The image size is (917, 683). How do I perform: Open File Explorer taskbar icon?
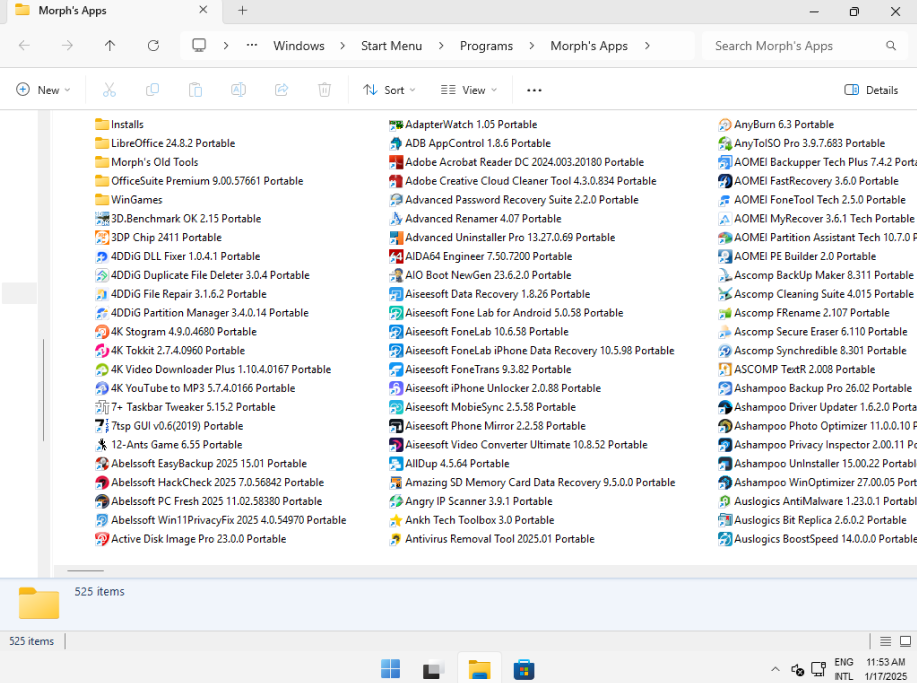(x=479, y=669)
